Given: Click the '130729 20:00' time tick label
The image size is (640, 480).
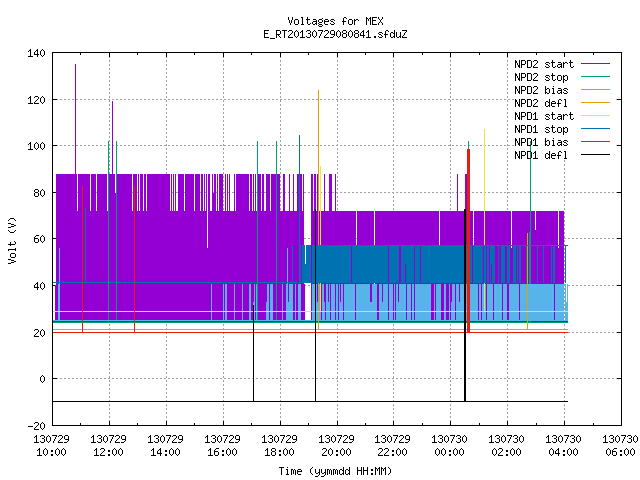Looking at the screenshot, I should click(x=336, y=446).
